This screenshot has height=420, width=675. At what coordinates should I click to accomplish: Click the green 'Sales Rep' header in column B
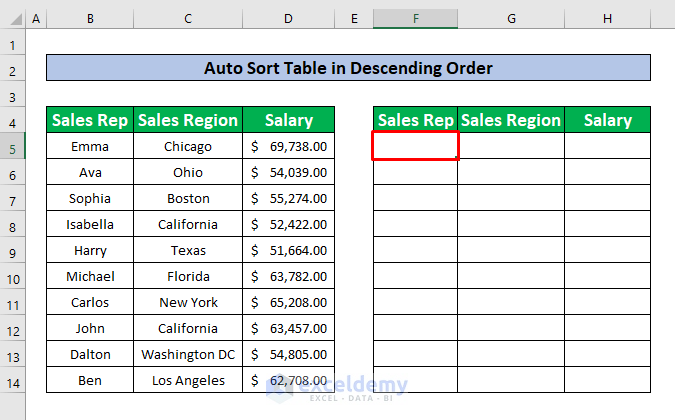[x=90, y=120]
